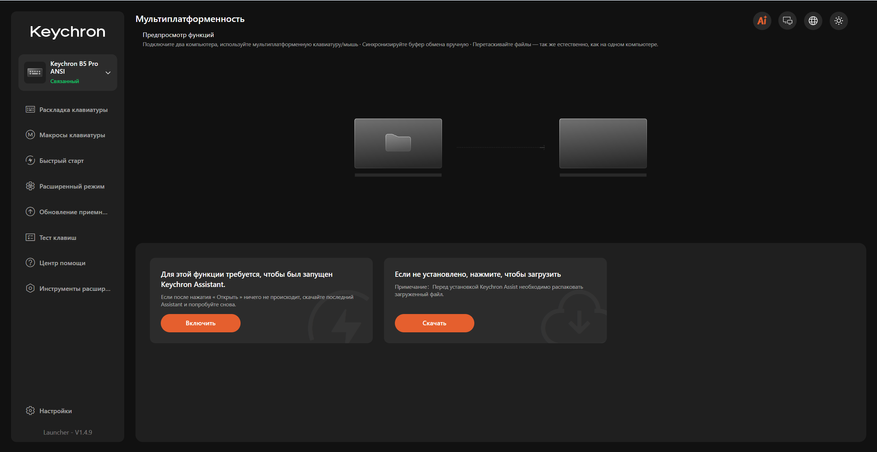The height and width of the screenshot is (452, 877).
Task: Open Настройки settings gear
Action: pos(30,411)
